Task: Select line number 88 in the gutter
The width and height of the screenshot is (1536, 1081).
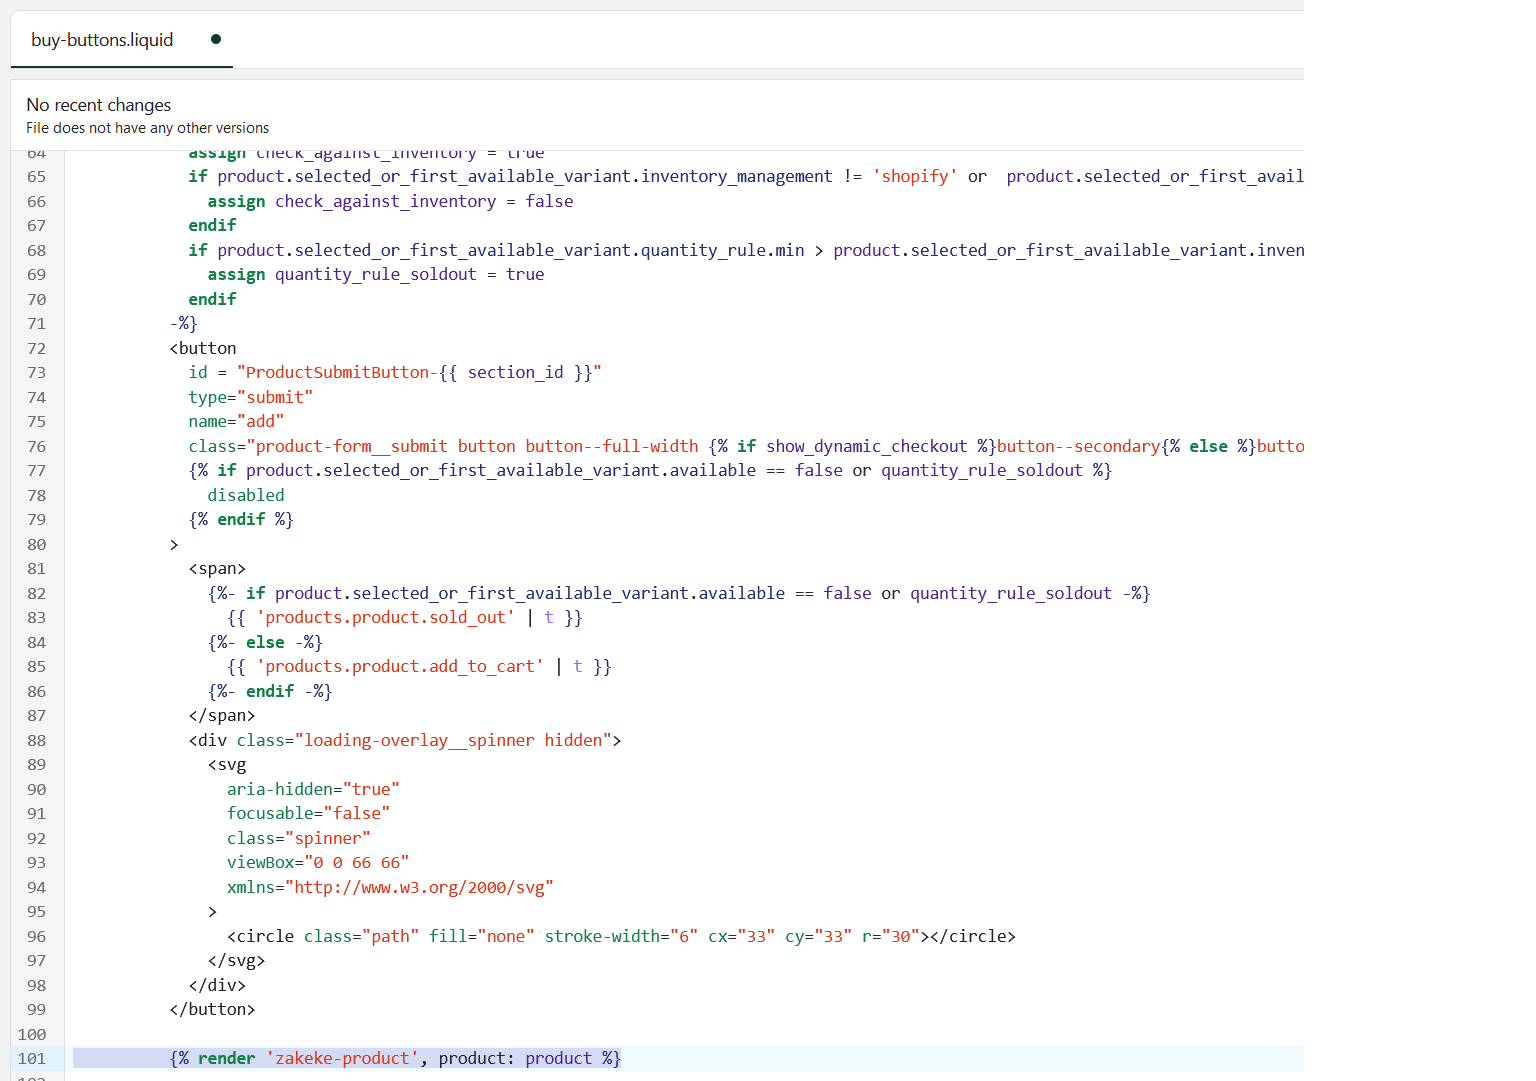Action: (x=37, y=741)
